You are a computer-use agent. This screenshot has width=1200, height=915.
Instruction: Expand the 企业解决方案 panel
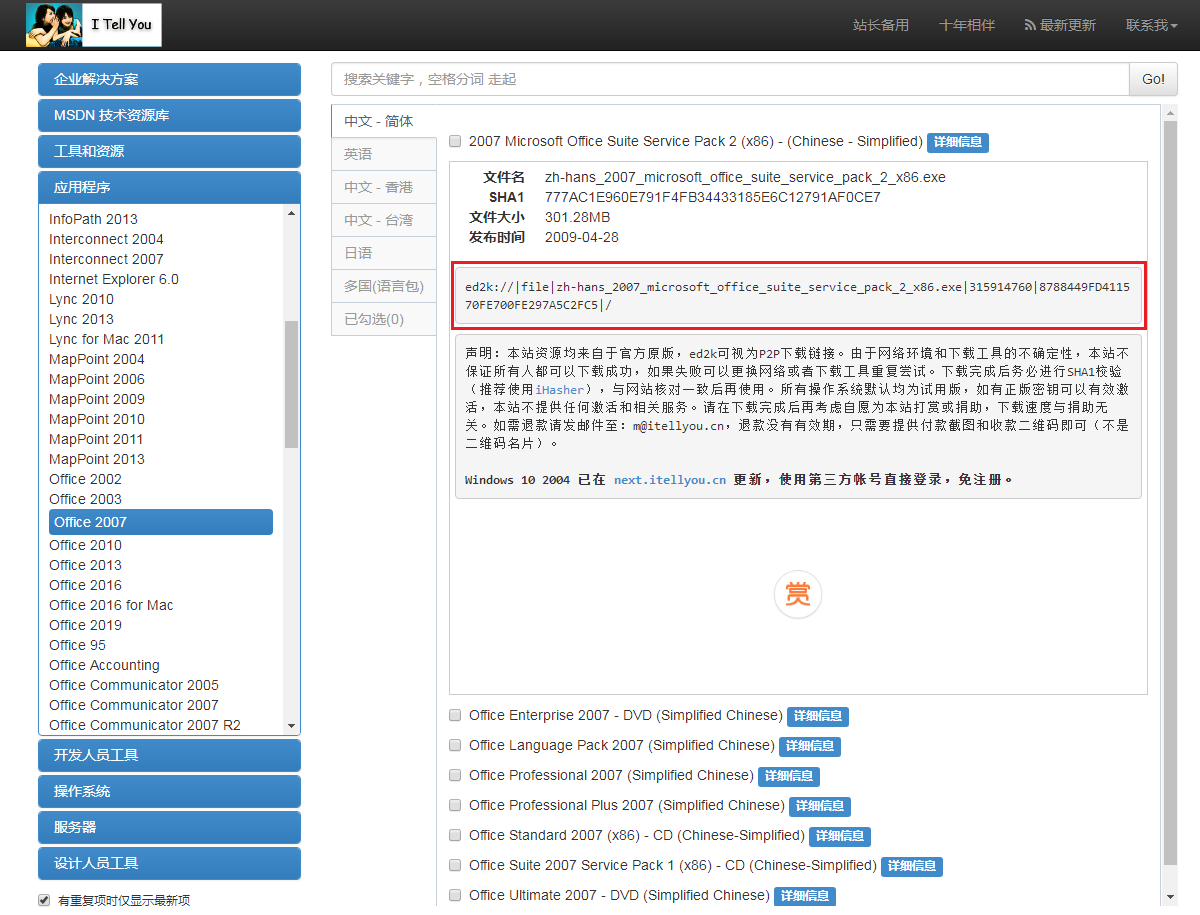[169, 79]
